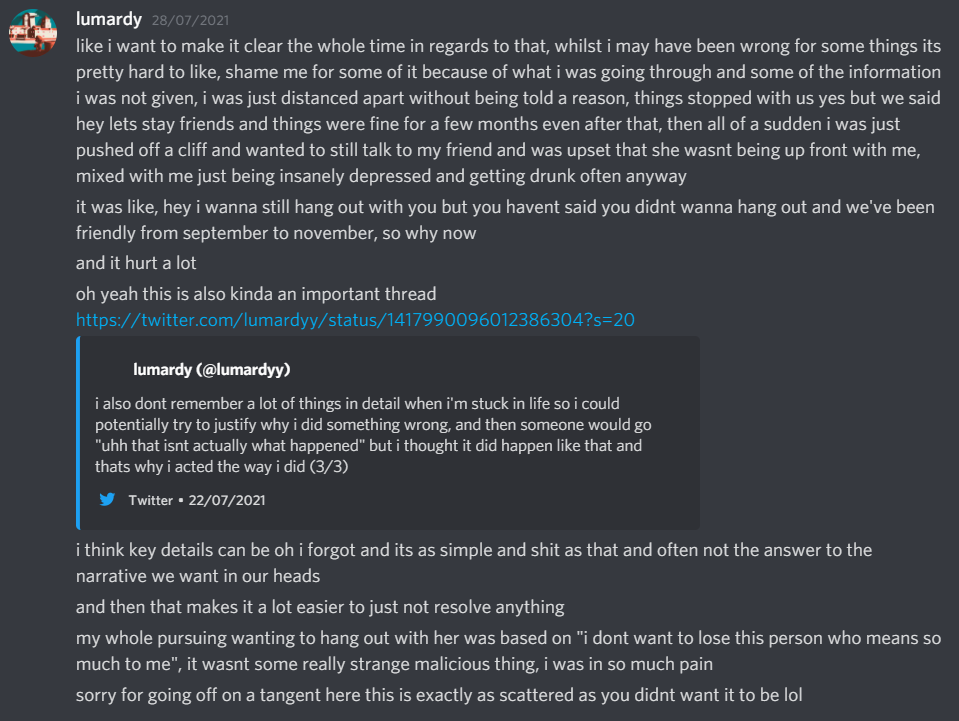Open embed author lumardy (@lumardyy)

pos(211,370)
